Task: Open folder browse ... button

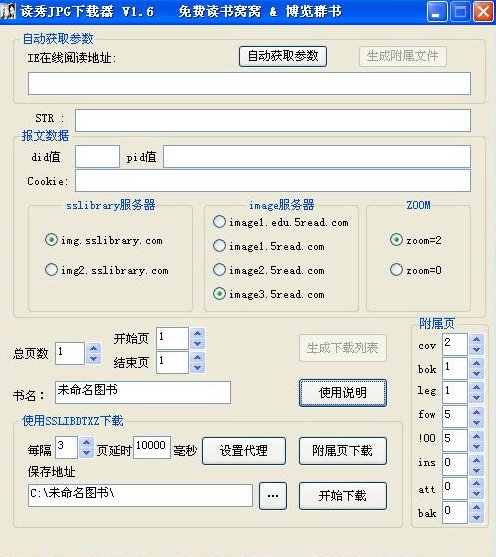Action: point(273,496)
